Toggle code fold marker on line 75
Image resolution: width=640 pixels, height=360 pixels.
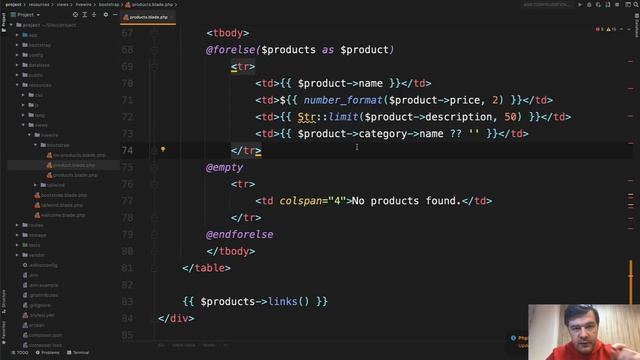(155, 167)
